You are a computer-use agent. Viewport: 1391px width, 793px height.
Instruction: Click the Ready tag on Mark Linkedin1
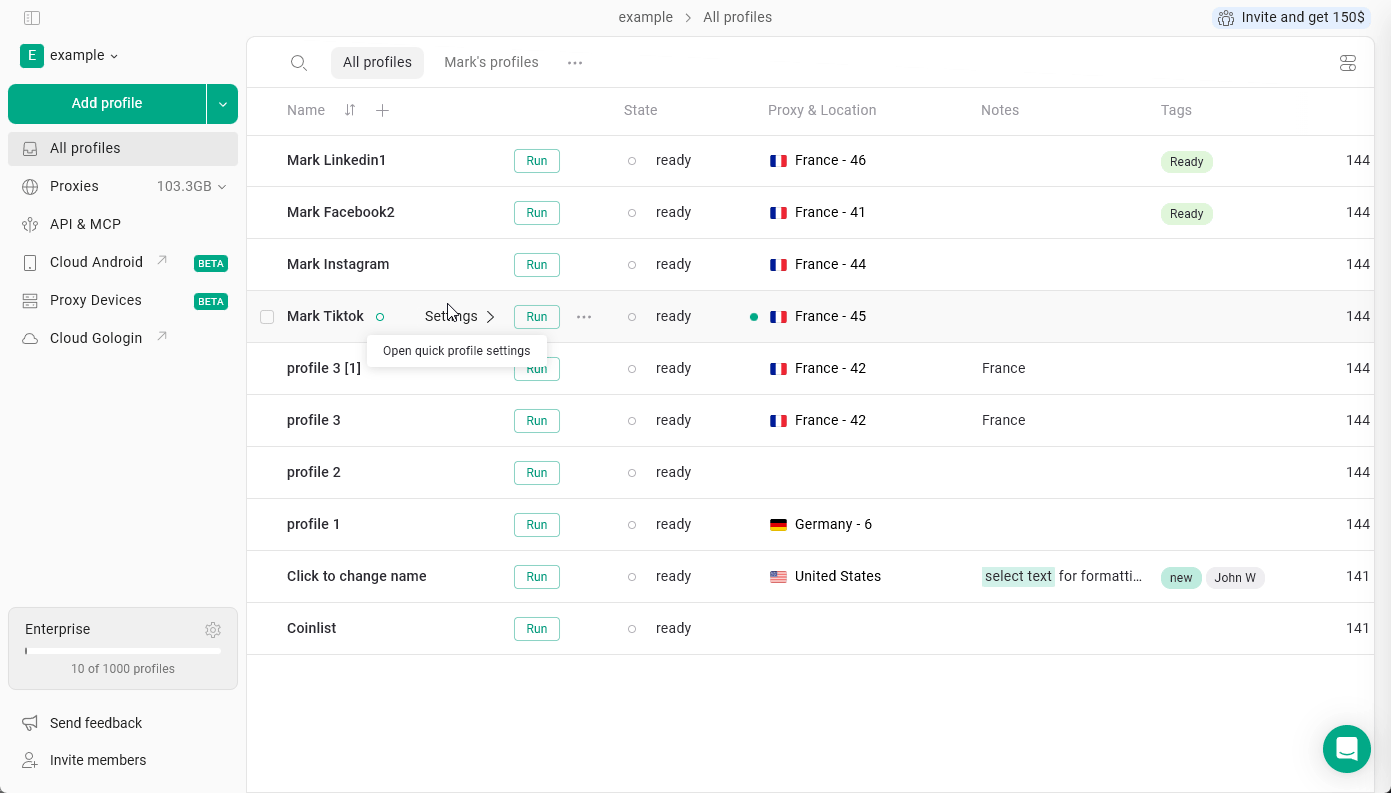(1186, 162)
